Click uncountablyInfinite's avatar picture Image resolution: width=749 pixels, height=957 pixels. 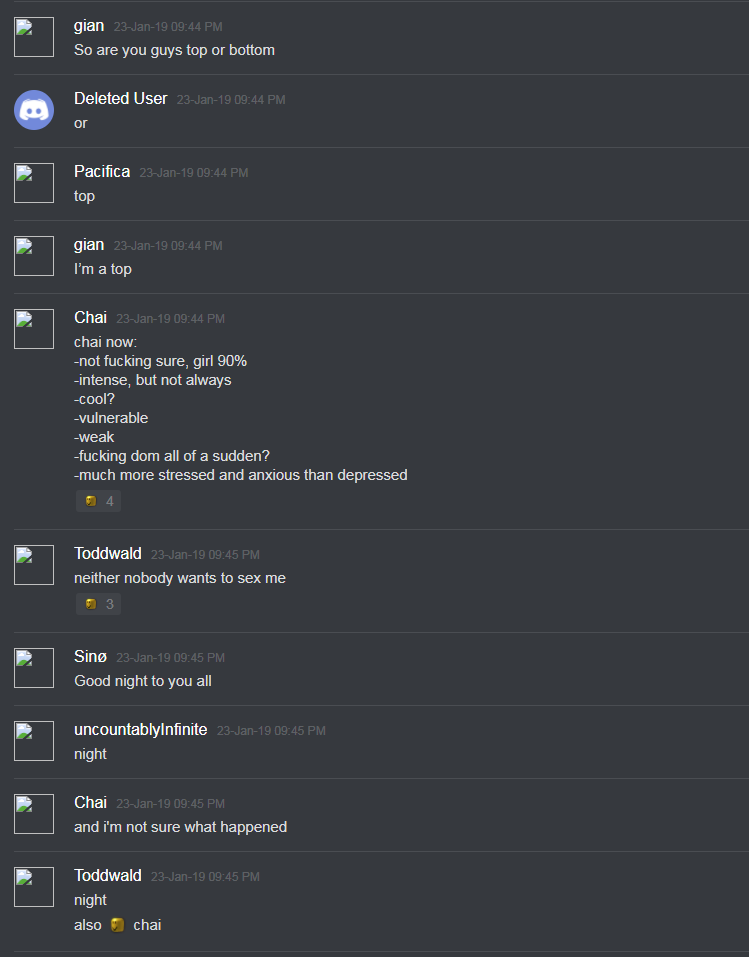(34, 741)
